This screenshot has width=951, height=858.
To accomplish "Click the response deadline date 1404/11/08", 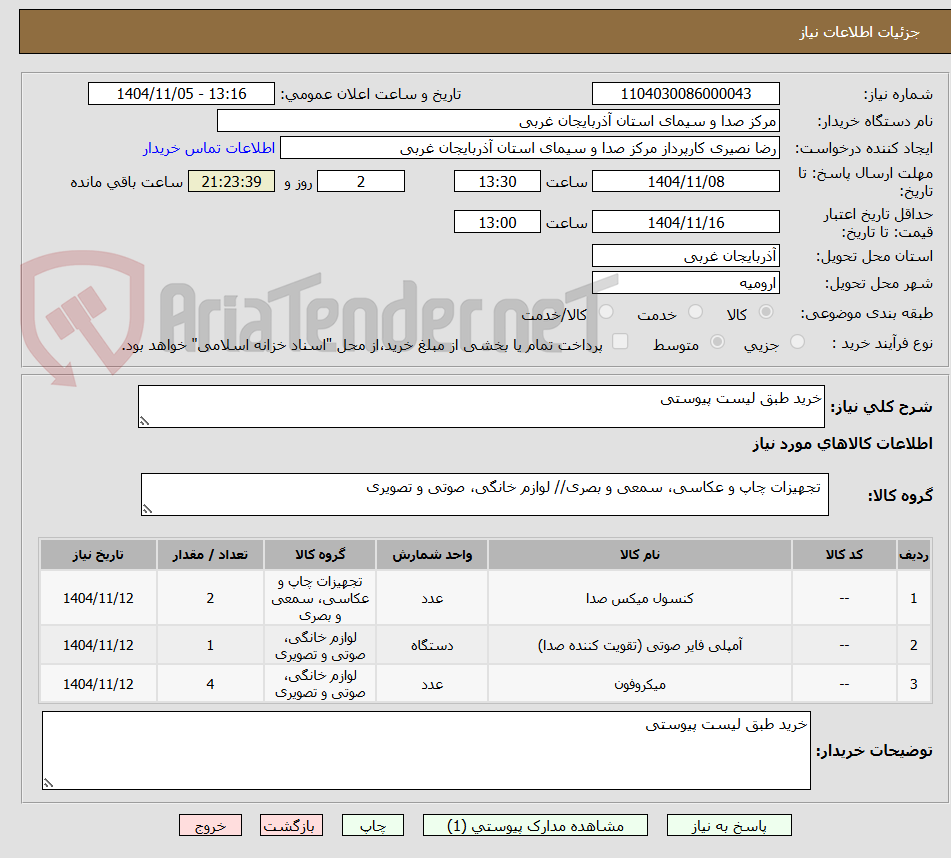I will (x=685, y=181).
